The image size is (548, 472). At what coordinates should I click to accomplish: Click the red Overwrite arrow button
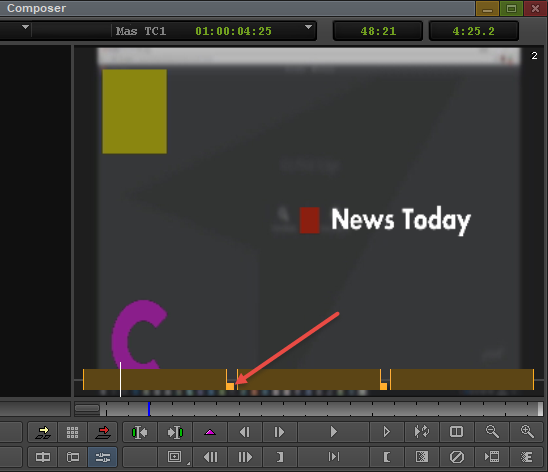(x=103, y=432)
